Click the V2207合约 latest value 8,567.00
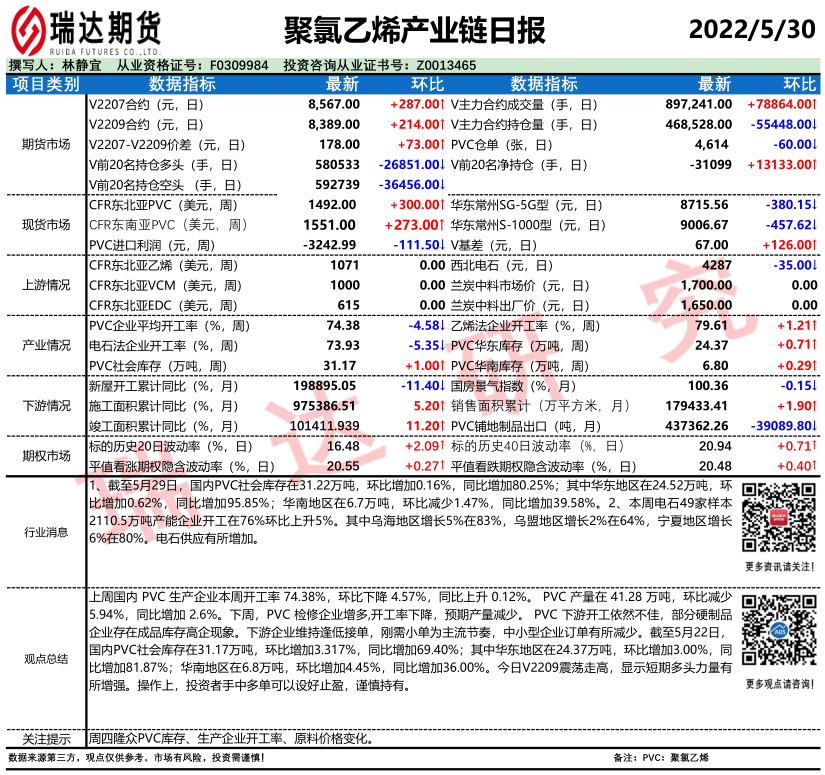825x775 pixels. (333, 104)
